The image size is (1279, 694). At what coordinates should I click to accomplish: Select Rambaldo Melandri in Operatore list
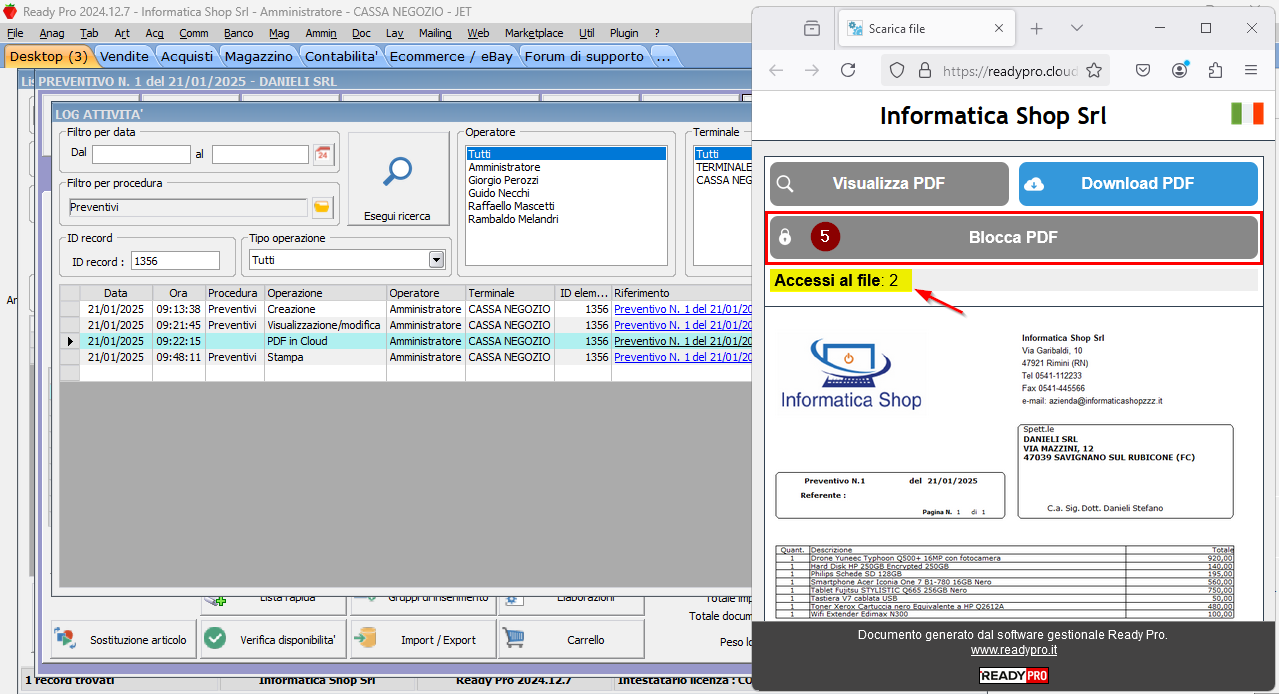pos(513,219)
